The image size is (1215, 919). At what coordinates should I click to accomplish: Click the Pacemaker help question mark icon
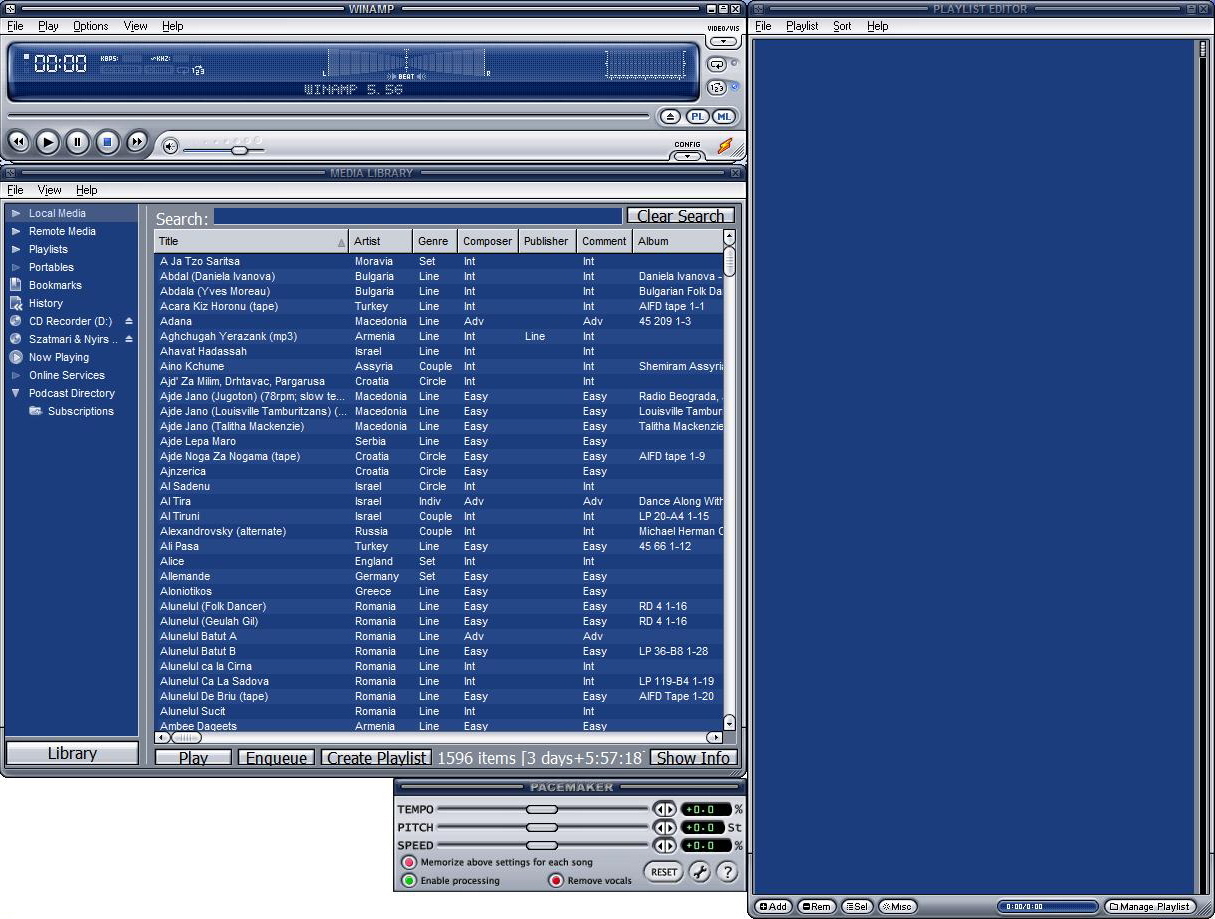pos(726,872)
